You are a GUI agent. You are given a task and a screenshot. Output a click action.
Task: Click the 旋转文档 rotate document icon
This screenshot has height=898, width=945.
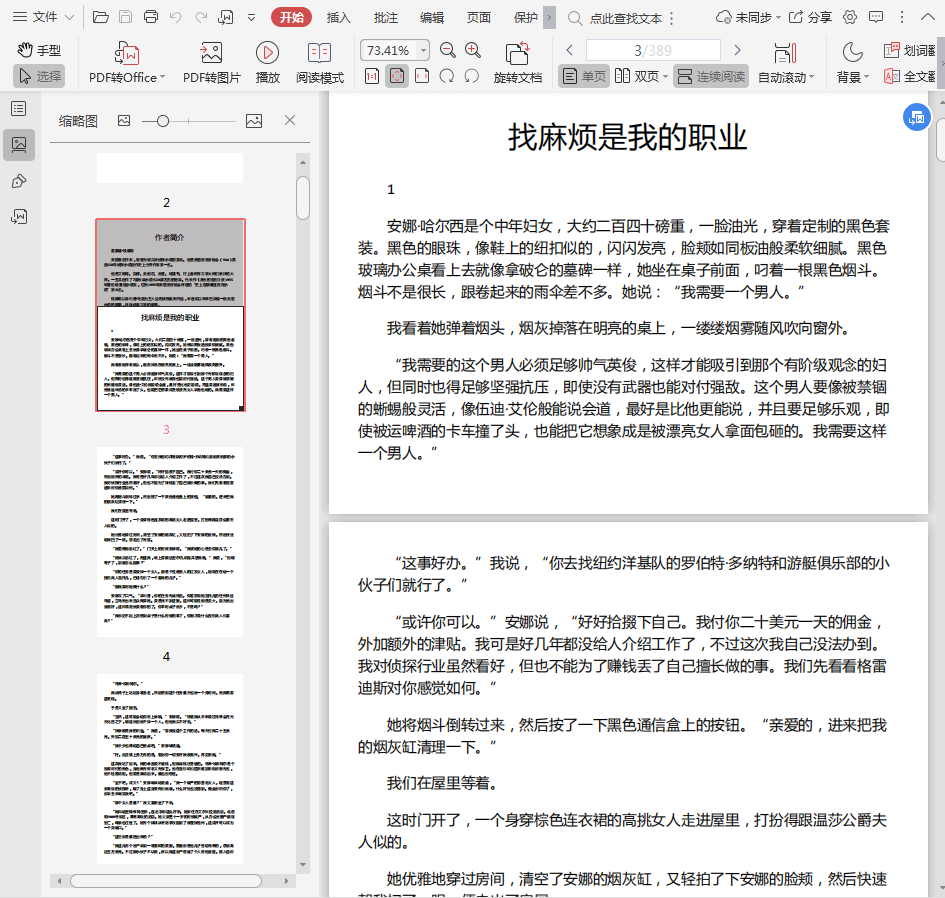point(517,53)
